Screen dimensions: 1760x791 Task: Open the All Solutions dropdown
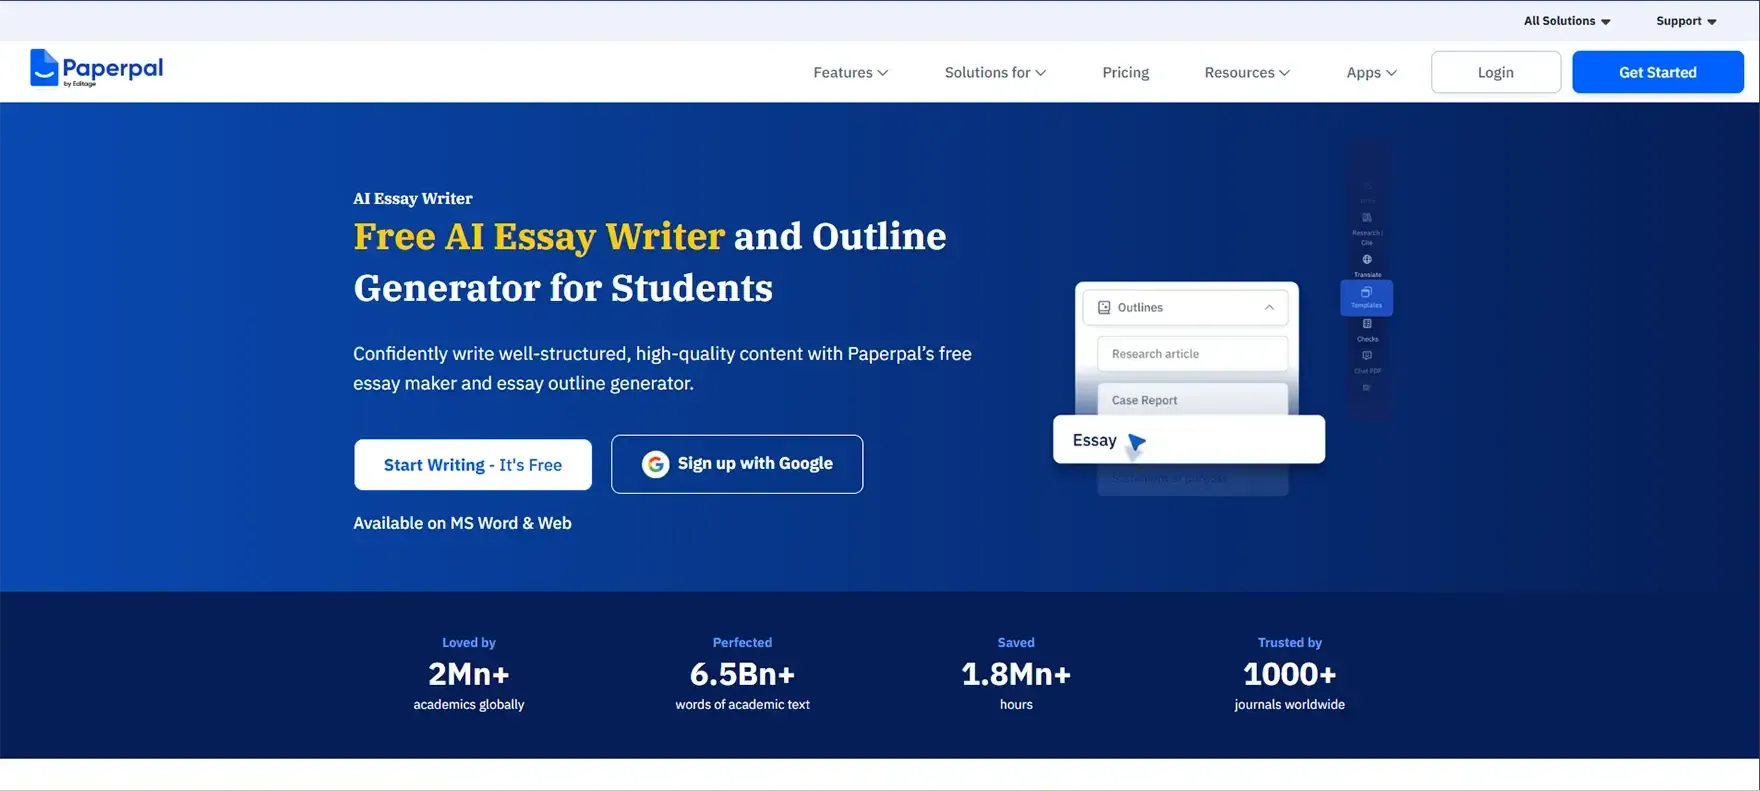coord(1566,21)
